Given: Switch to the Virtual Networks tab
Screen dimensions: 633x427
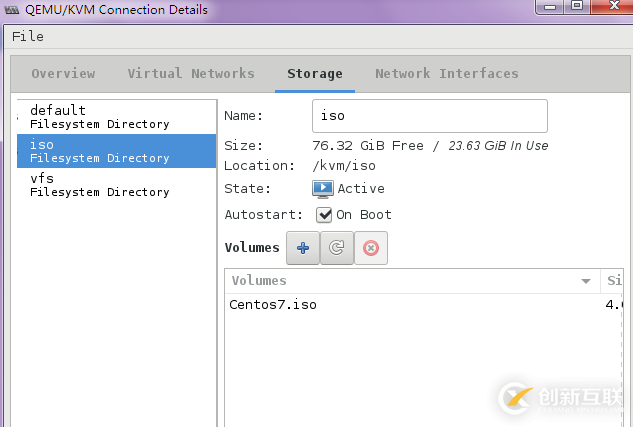Looking at the screenshot, I should click(x=191, y=73).
